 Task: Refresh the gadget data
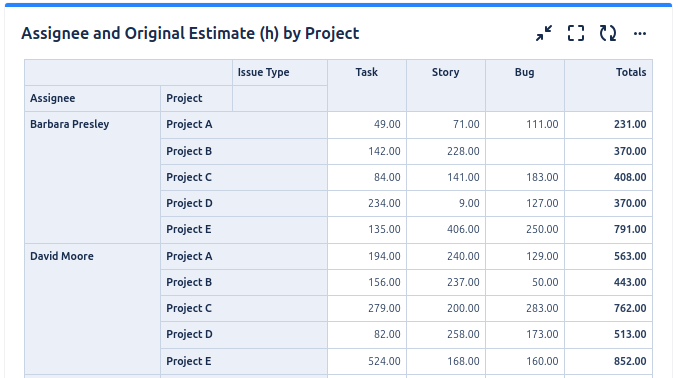pos(608,33)
